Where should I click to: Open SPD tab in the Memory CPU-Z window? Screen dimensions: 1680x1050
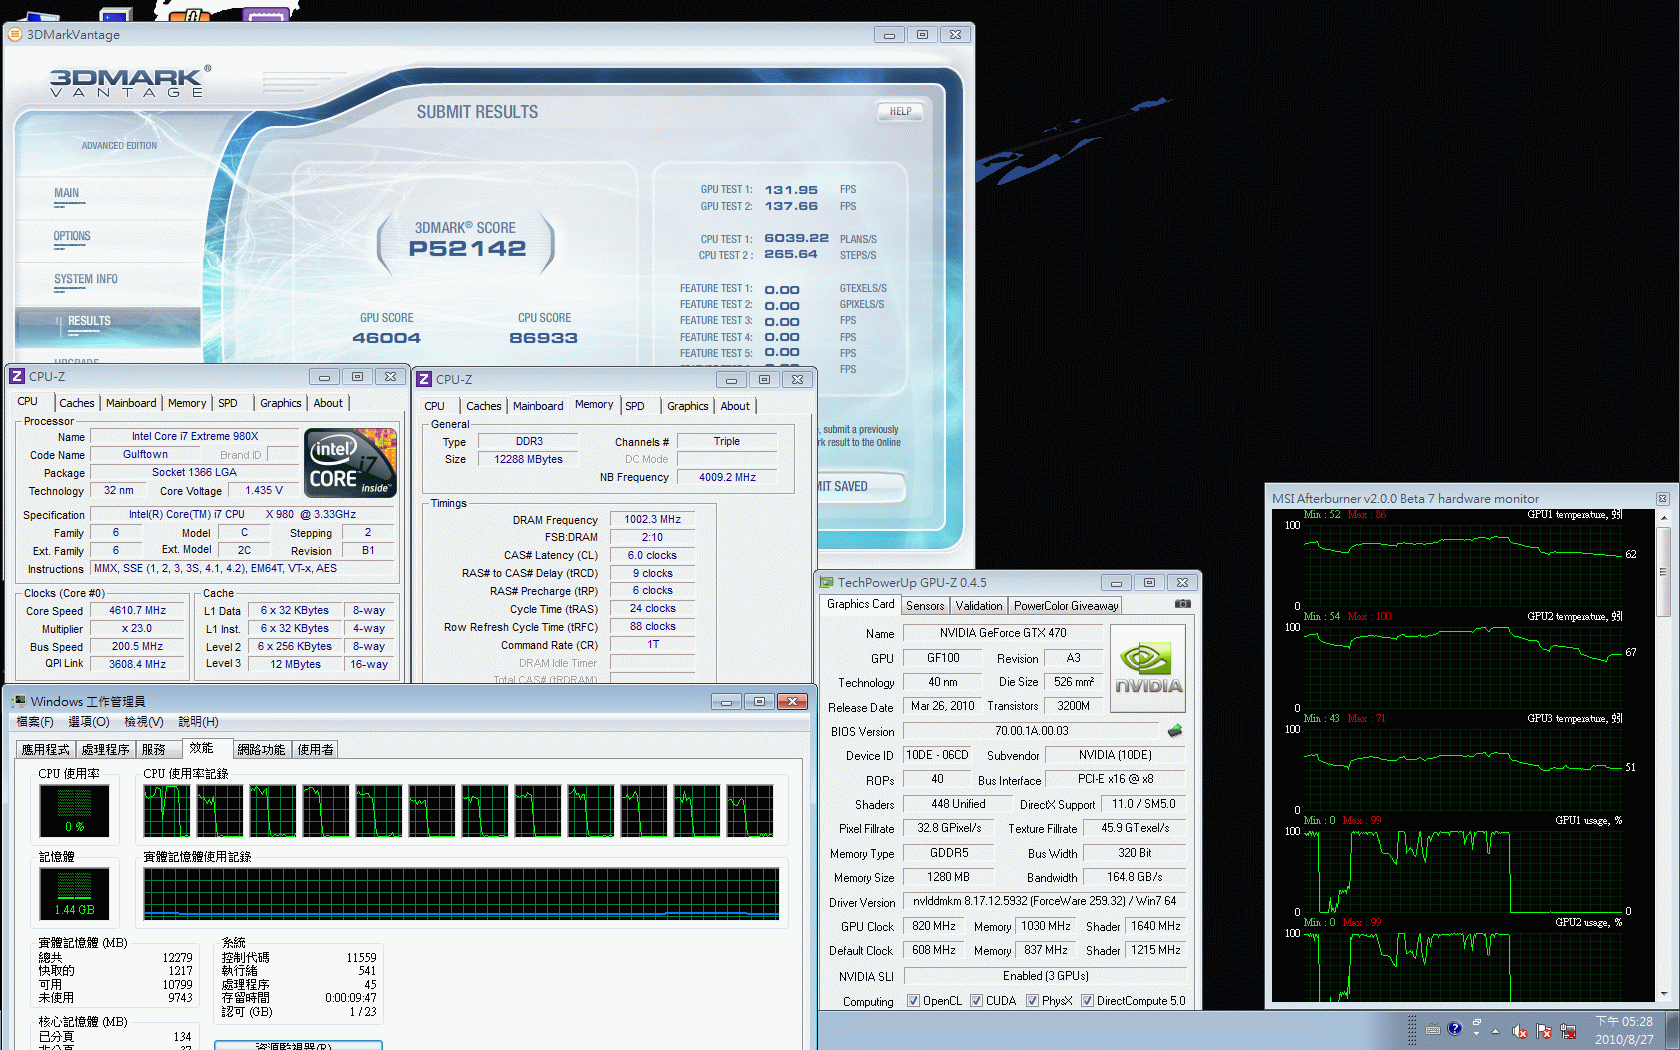click(x=635, y=406)
